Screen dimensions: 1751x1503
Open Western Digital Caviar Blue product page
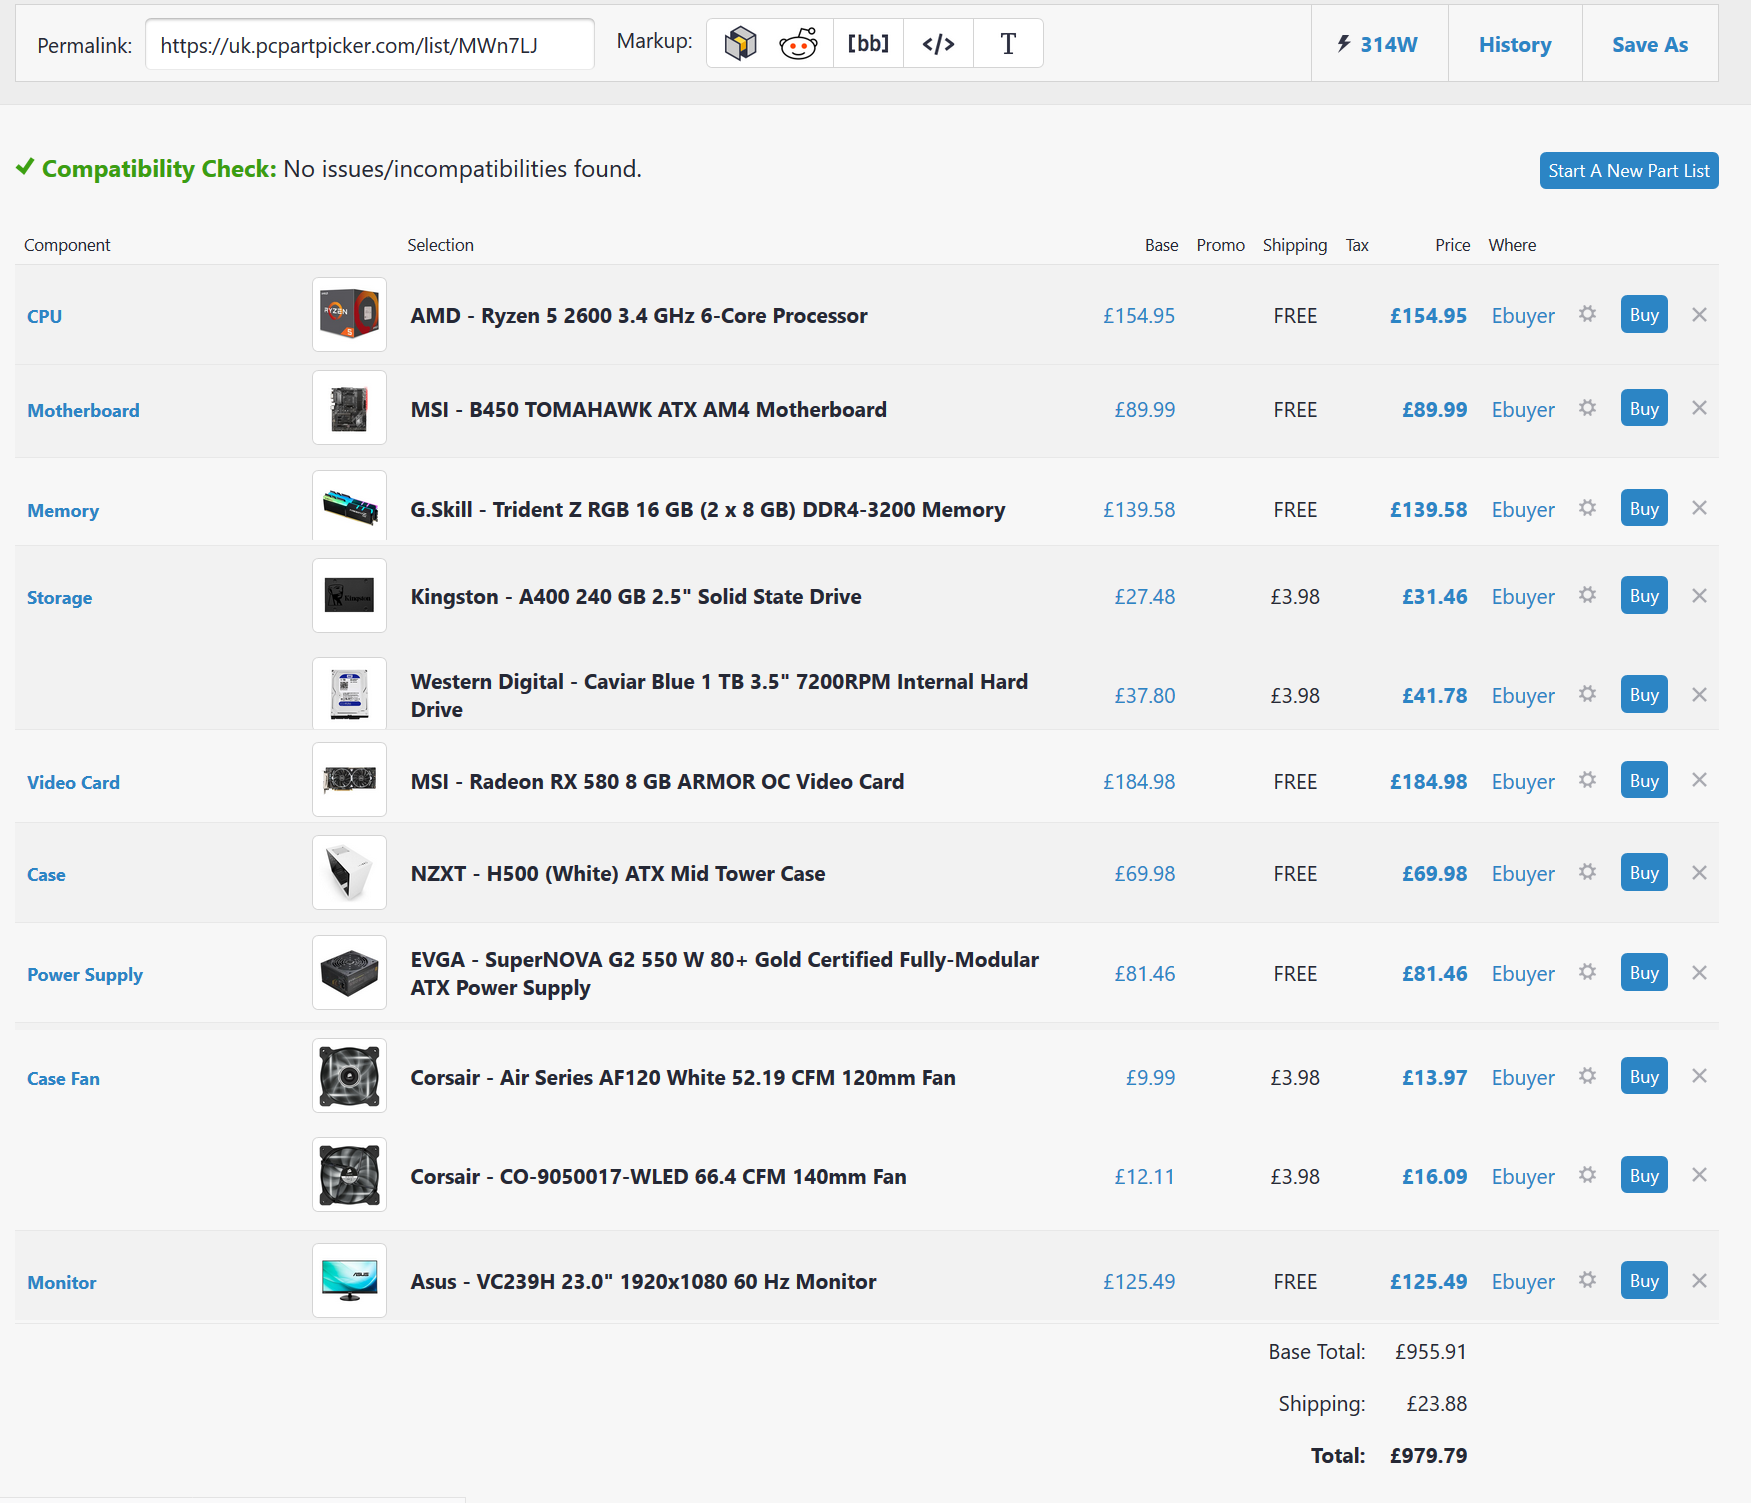point(719,696)
